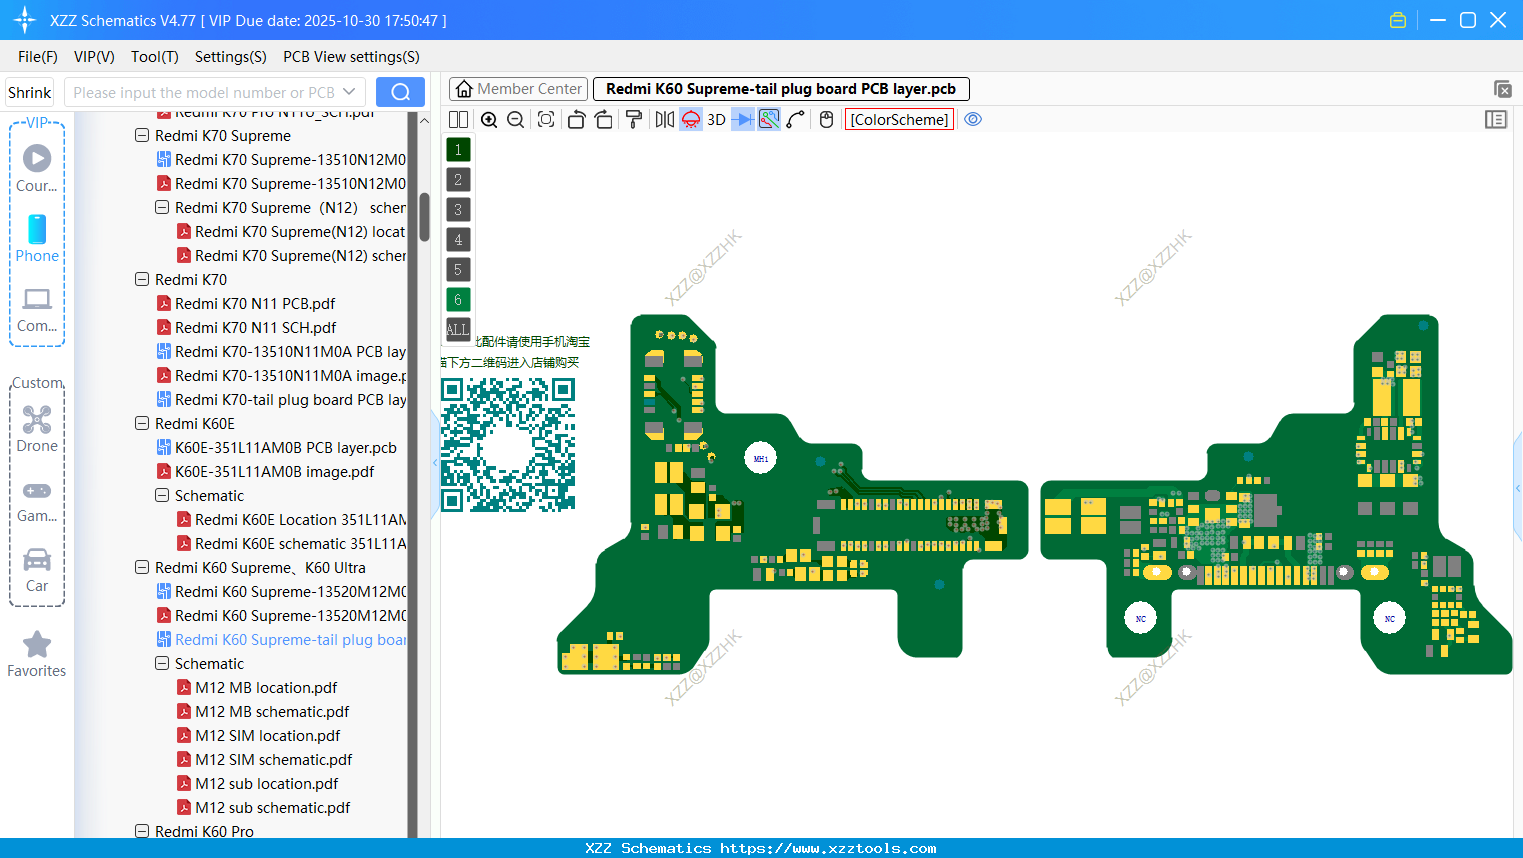Switch to 3D view

[x=716, y=120]
